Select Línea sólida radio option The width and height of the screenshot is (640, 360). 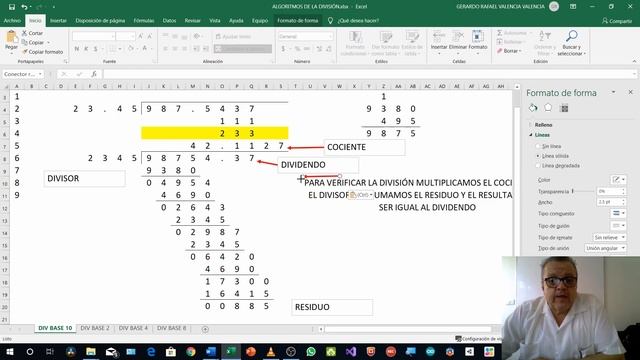point(538,156)
